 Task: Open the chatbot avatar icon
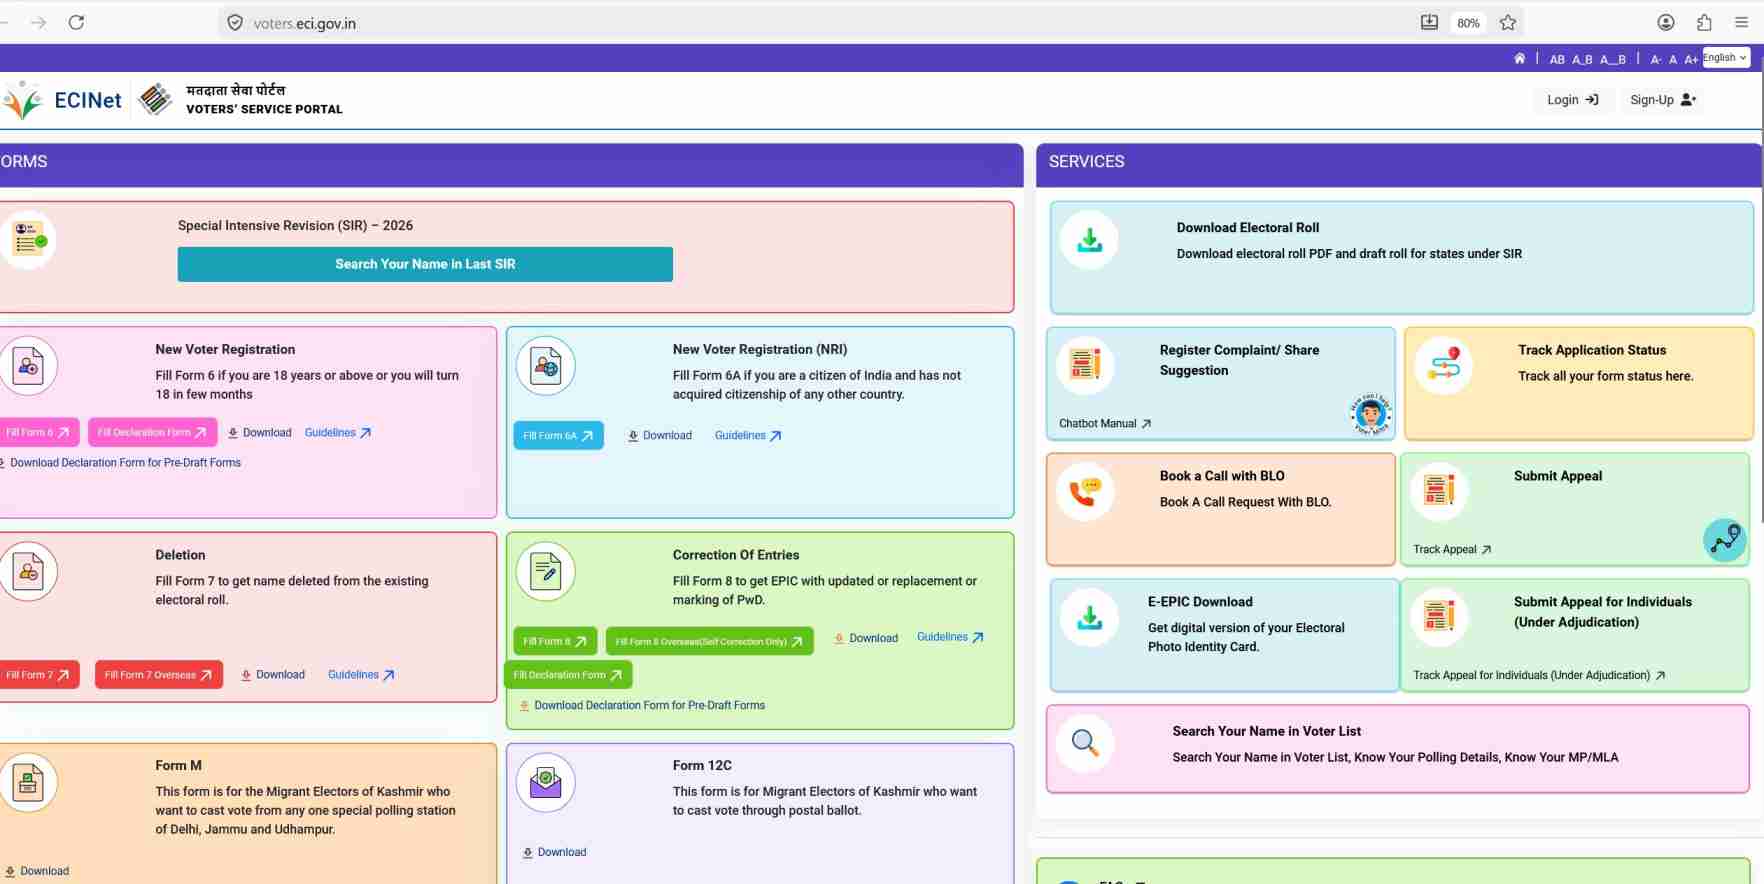[x=1370, y=414]
